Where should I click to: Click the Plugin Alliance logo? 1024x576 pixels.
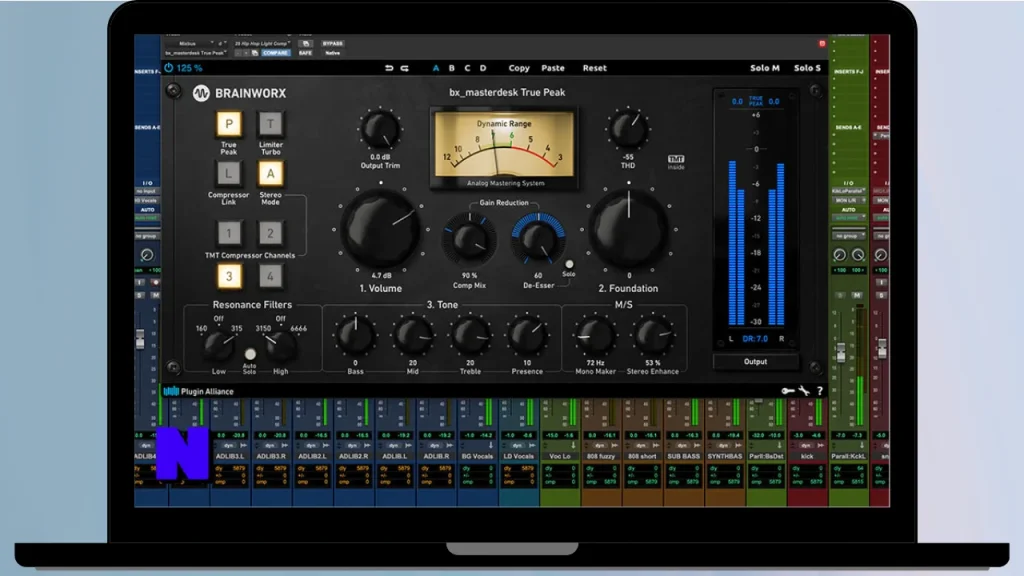pos(199,391)
